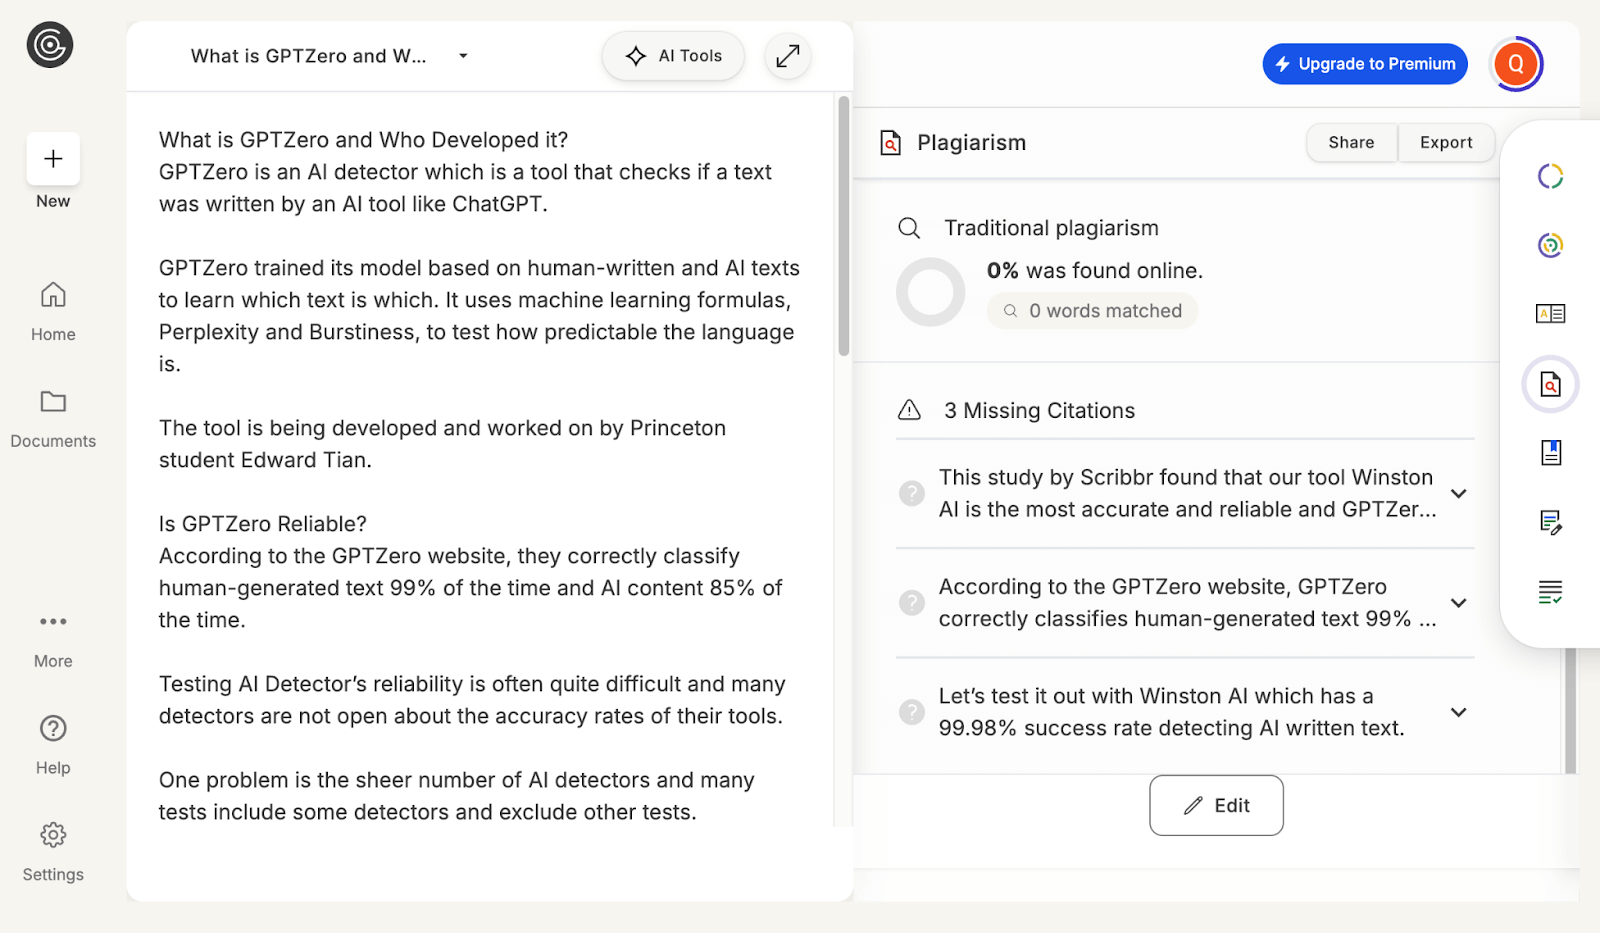
Task: Click question mark icon beside GPTZero website citation
Action: click(x=911, y=602)
